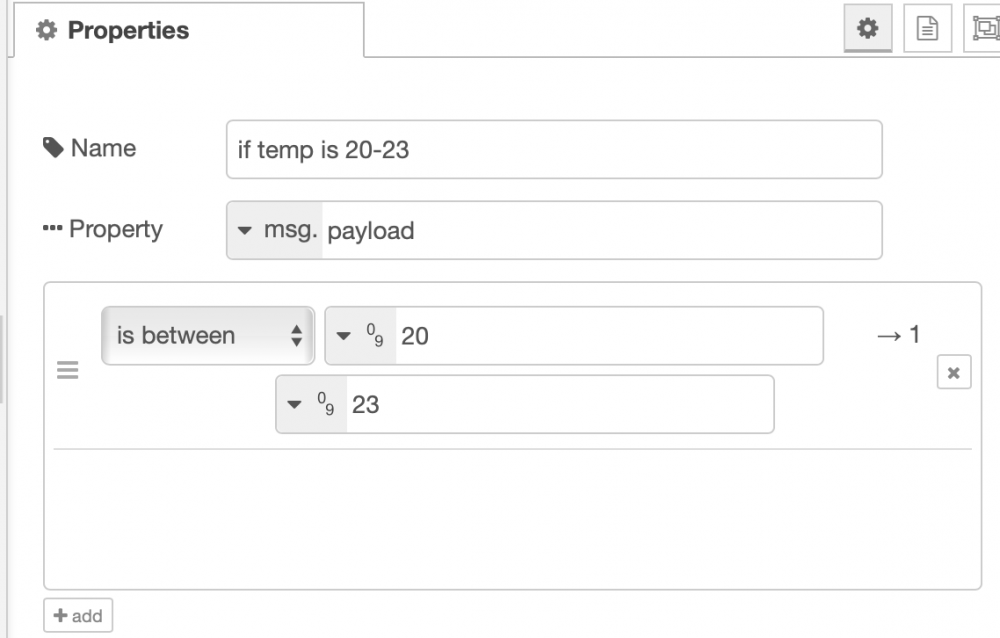Click empty area below the rule
1000x638 pixels.
coord(512,518)
